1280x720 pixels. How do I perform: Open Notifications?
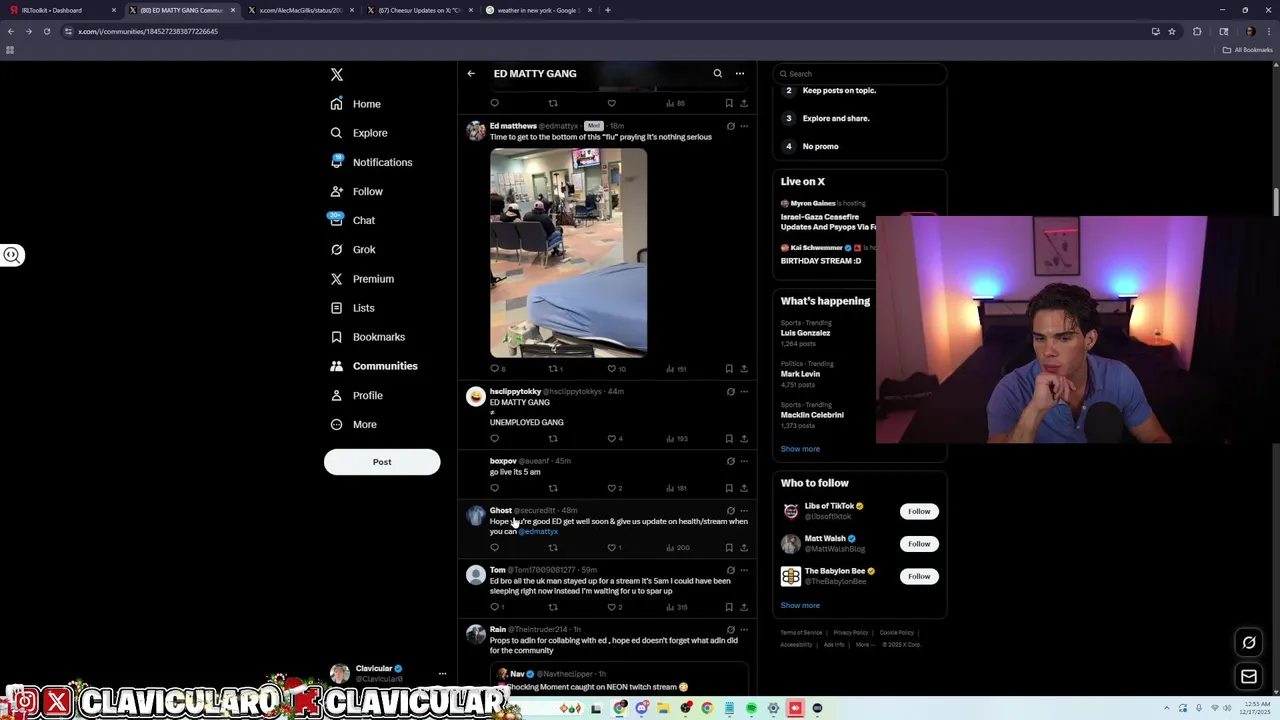pyautogui.click(x=371, y=162)
